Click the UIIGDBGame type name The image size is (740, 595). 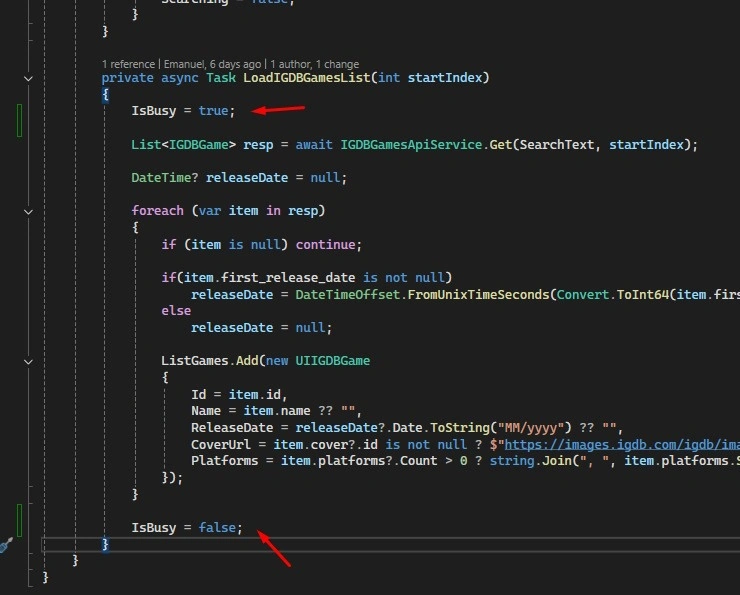333,360
